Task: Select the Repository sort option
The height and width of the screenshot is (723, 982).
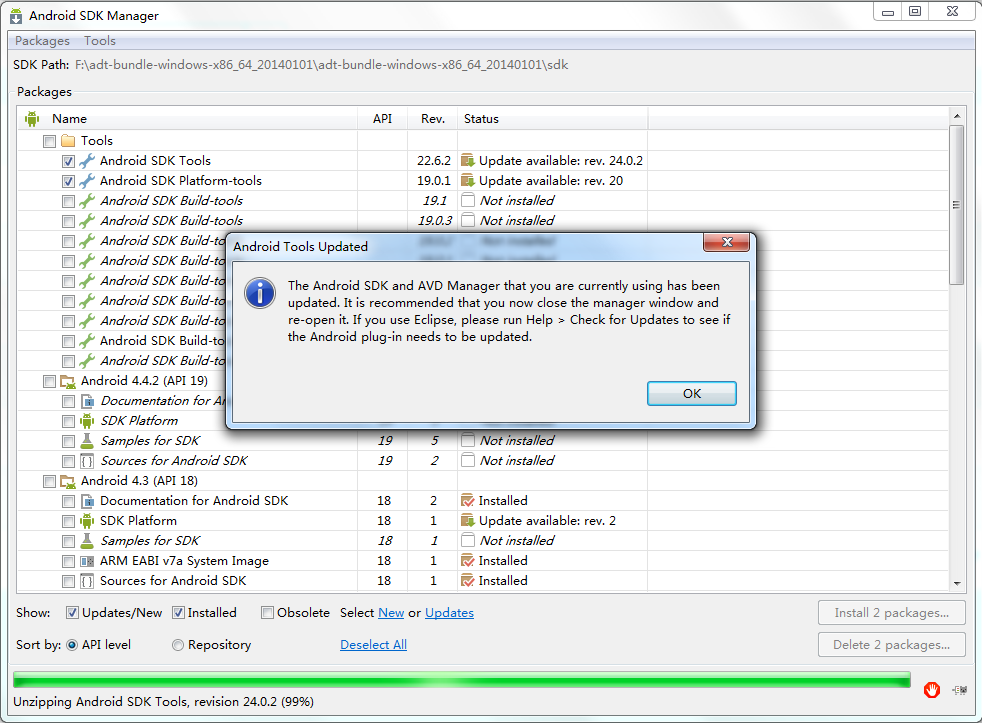Action: (x=178, y=645)
